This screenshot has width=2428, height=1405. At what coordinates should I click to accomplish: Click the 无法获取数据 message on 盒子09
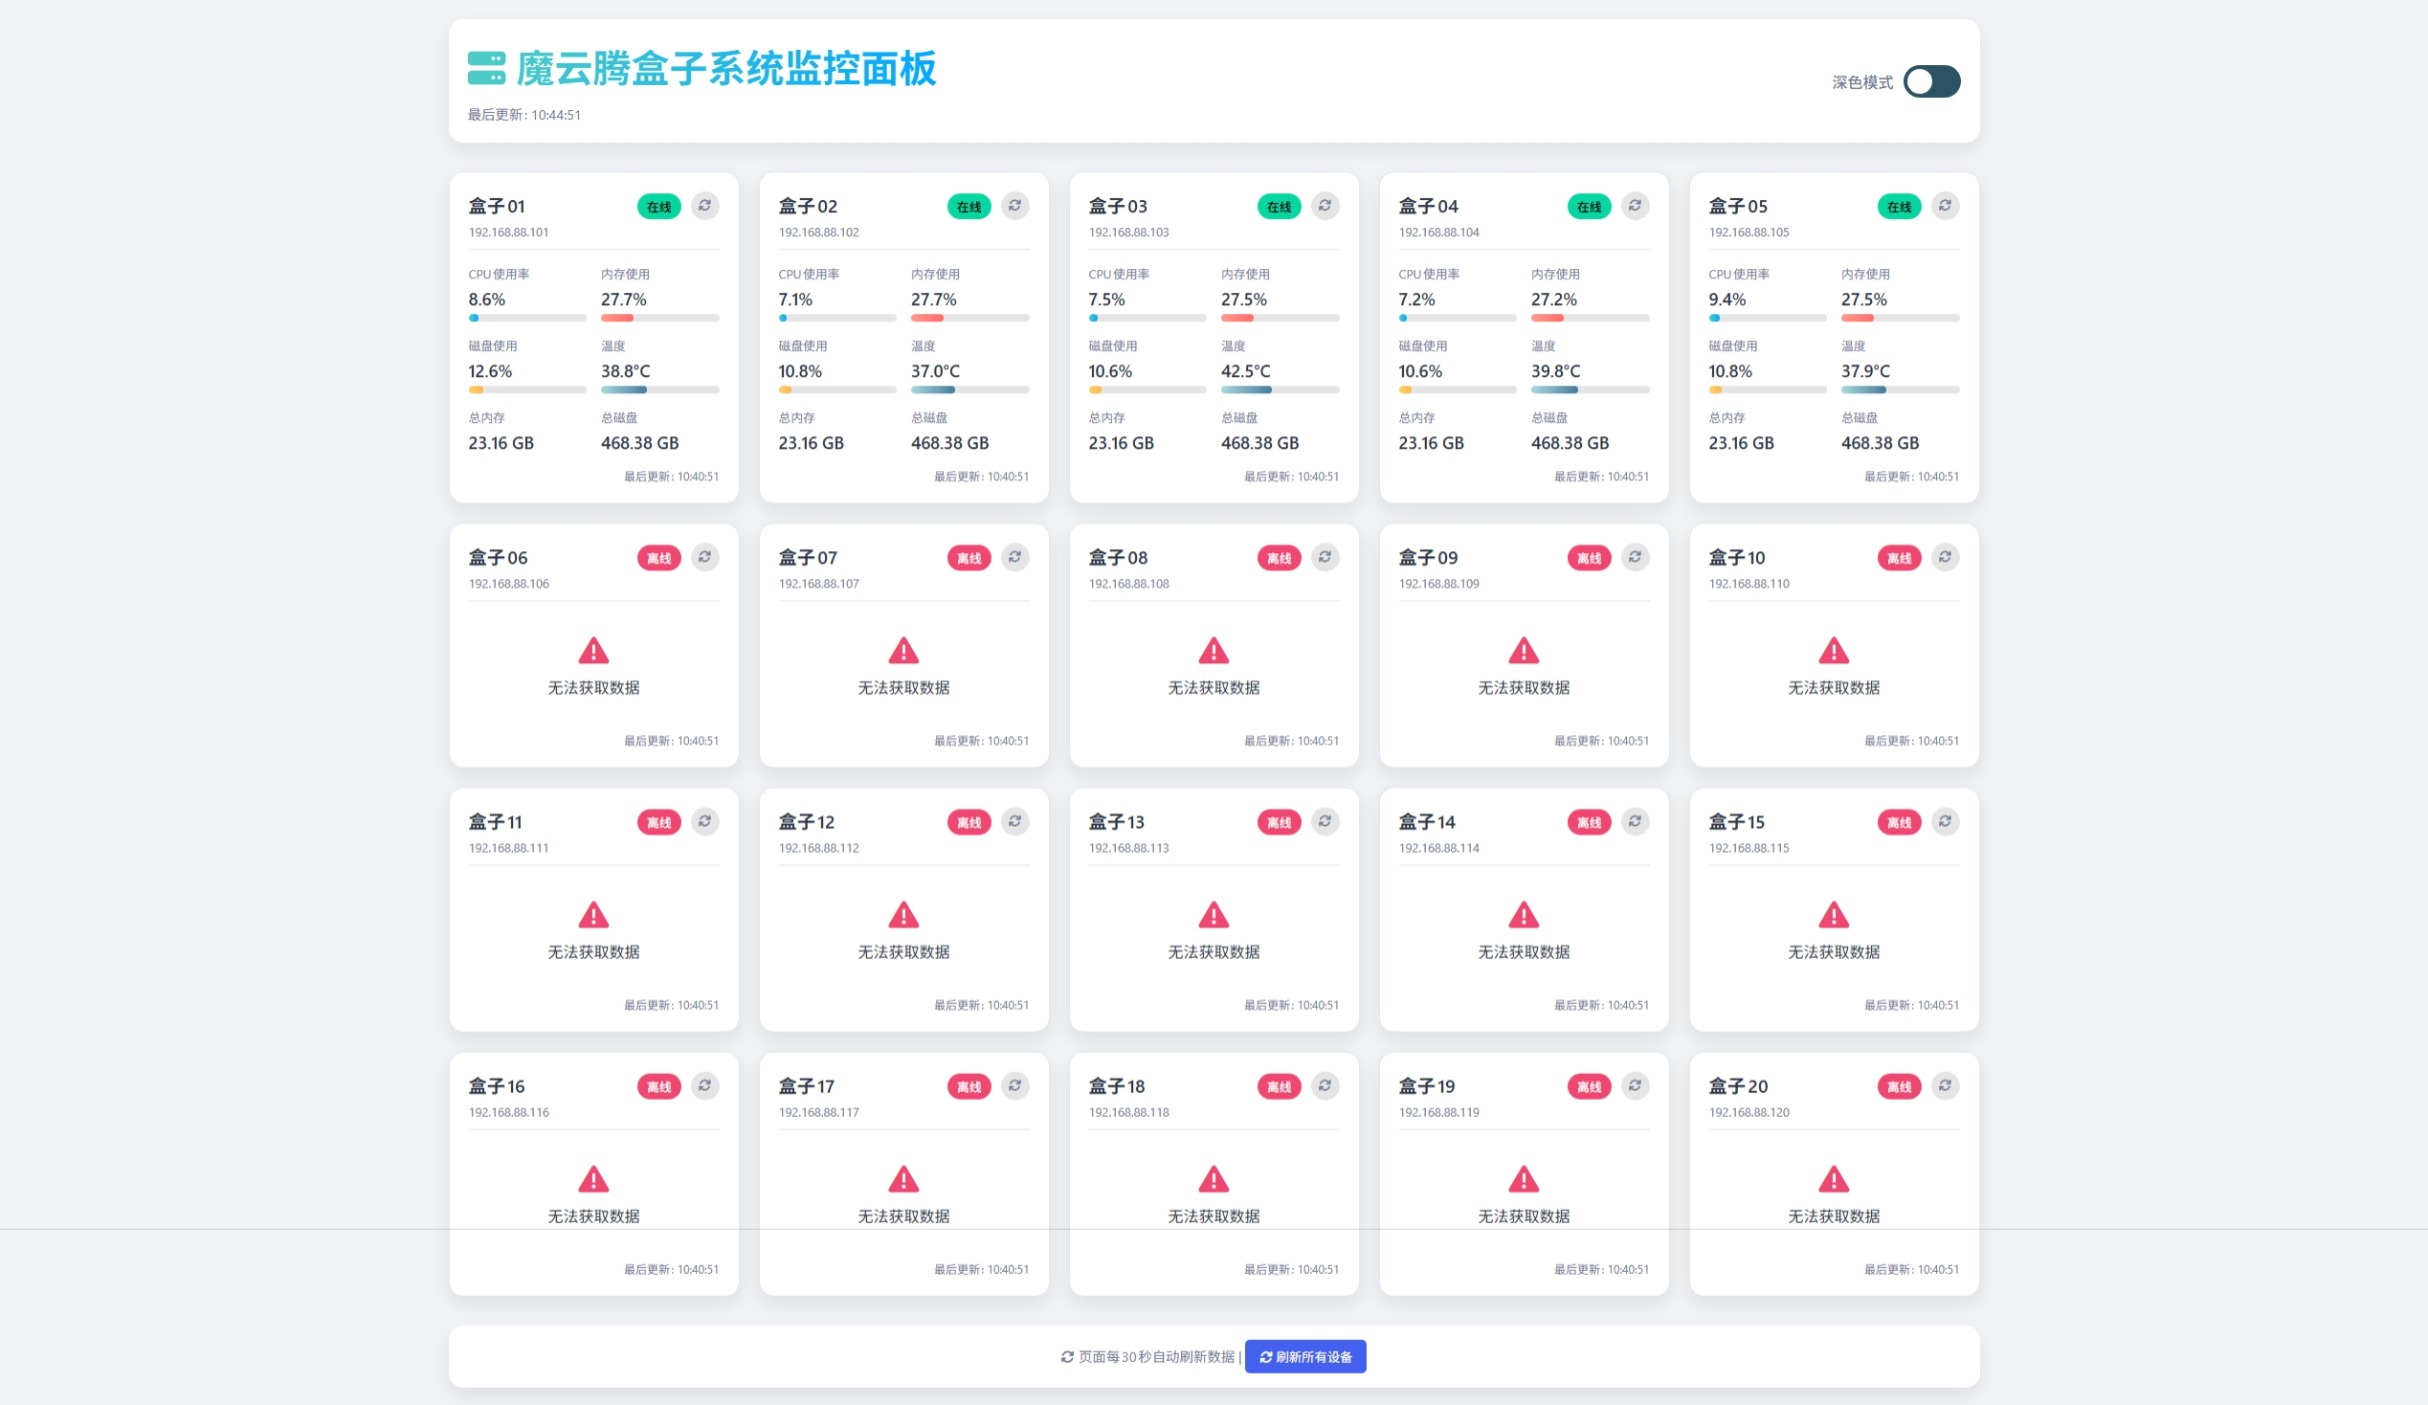(x=1523, y=687)
